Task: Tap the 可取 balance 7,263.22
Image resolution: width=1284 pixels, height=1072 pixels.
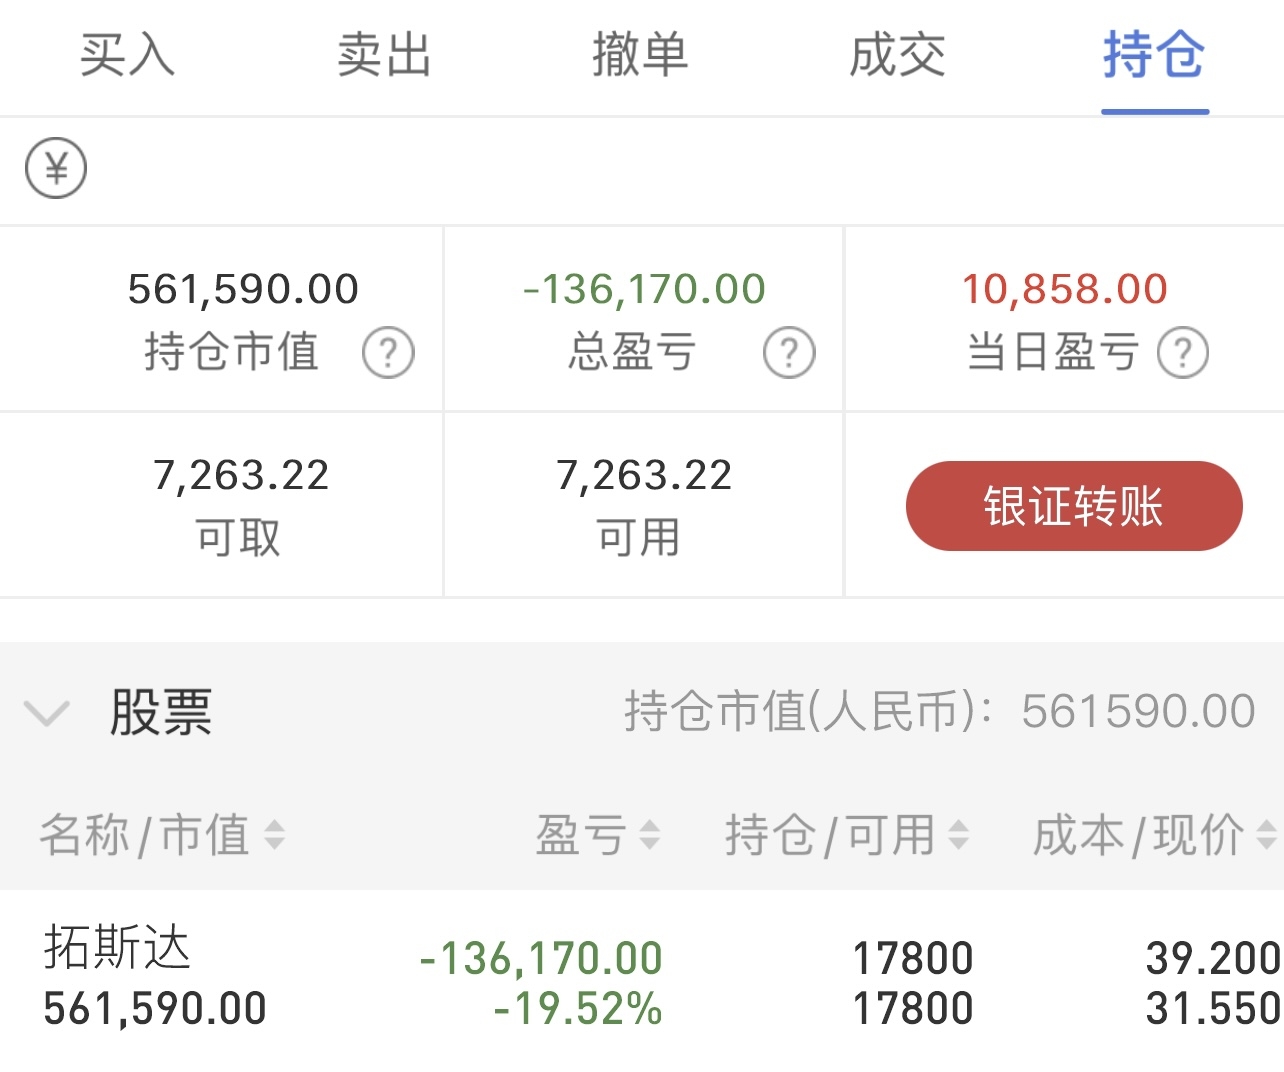Action: click(x=241, y=475)
